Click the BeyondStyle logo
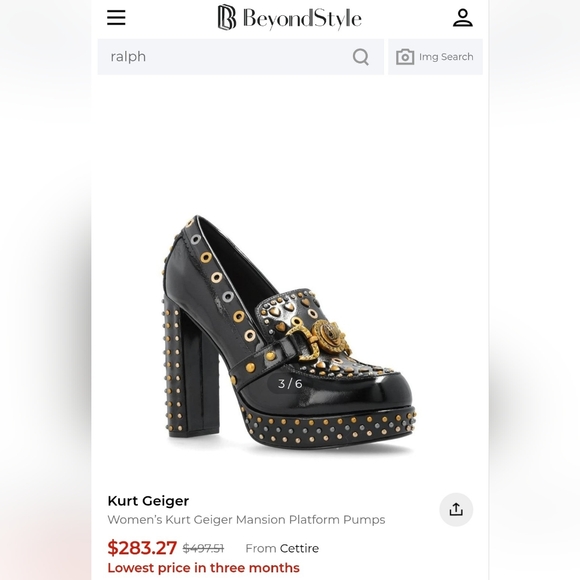Screen dimensions: 580x580 coord(289,17)
